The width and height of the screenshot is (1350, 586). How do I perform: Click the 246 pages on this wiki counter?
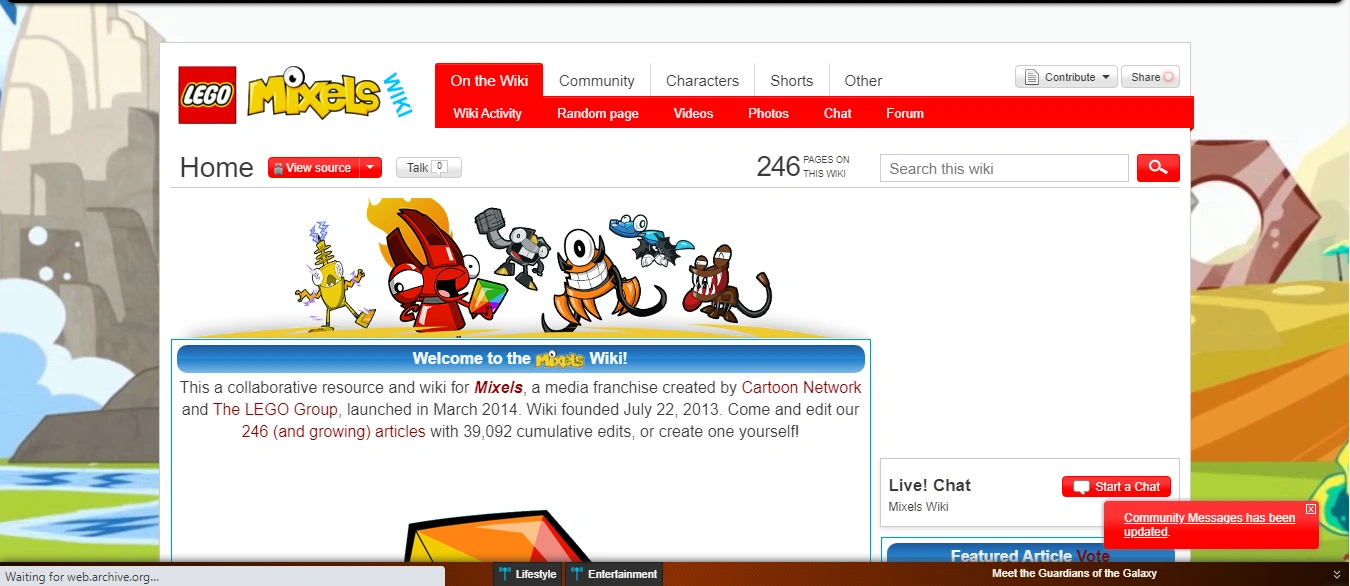[x=803, y=167]
